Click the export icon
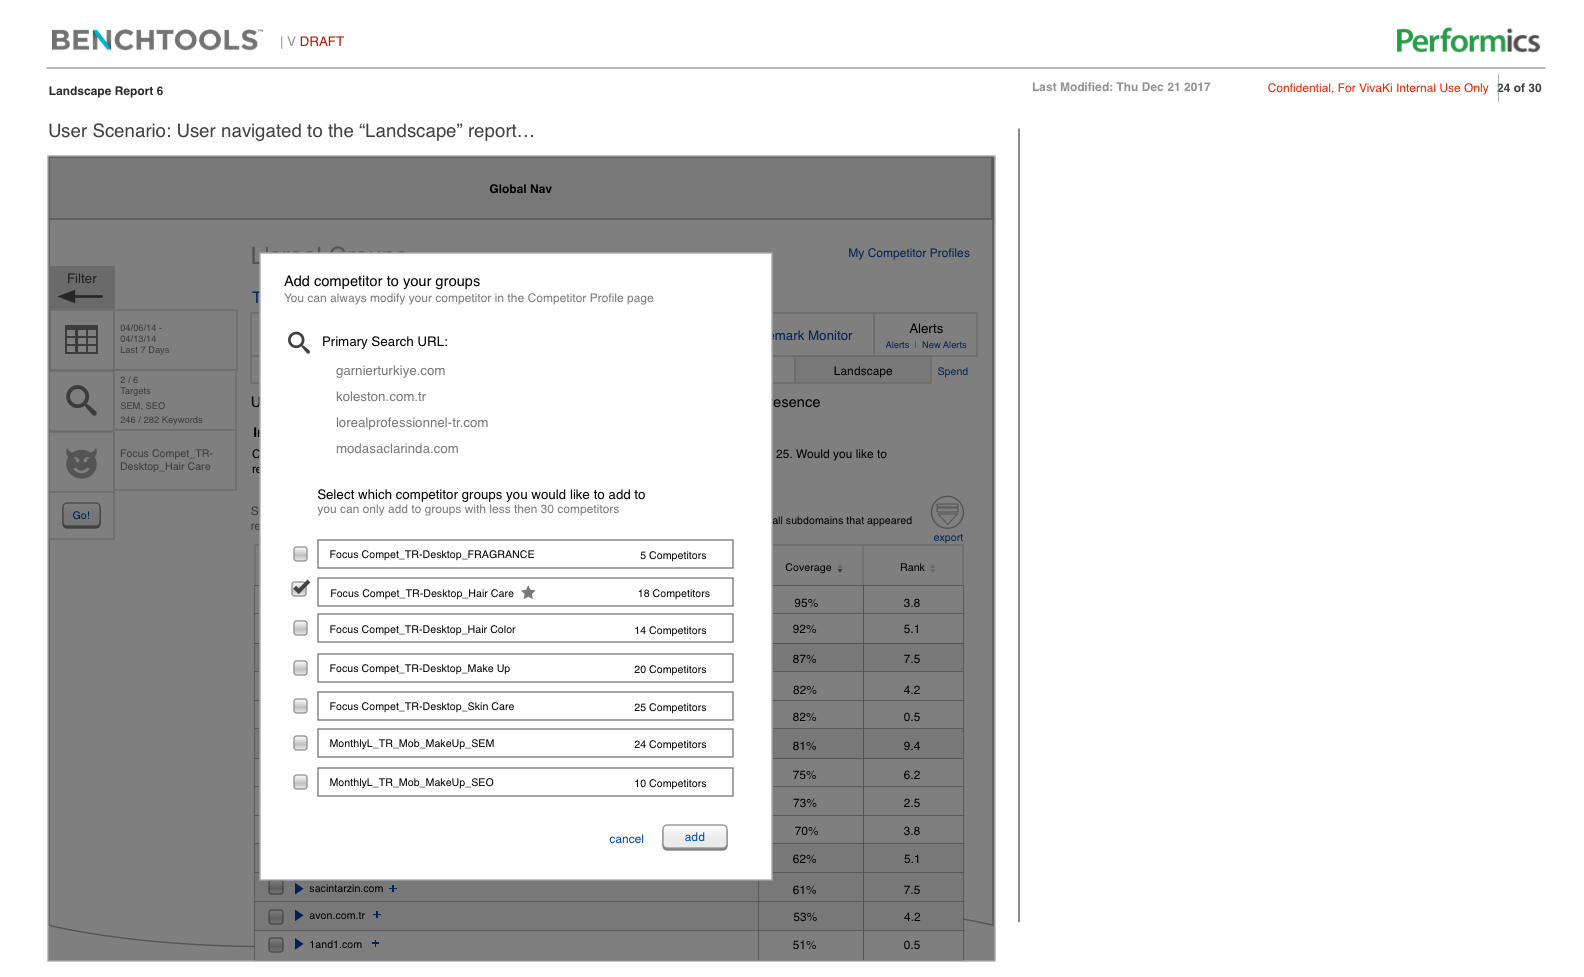This screenshot has width=1584, height=977. (x=947, y=513)
